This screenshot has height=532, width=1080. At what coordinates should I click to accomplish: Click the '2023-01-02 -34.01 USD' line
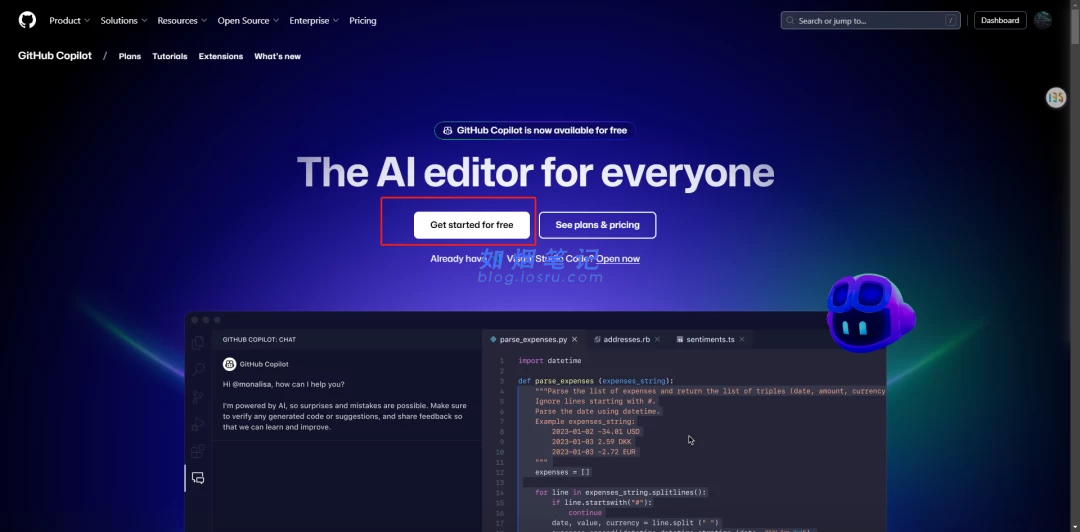595,431
